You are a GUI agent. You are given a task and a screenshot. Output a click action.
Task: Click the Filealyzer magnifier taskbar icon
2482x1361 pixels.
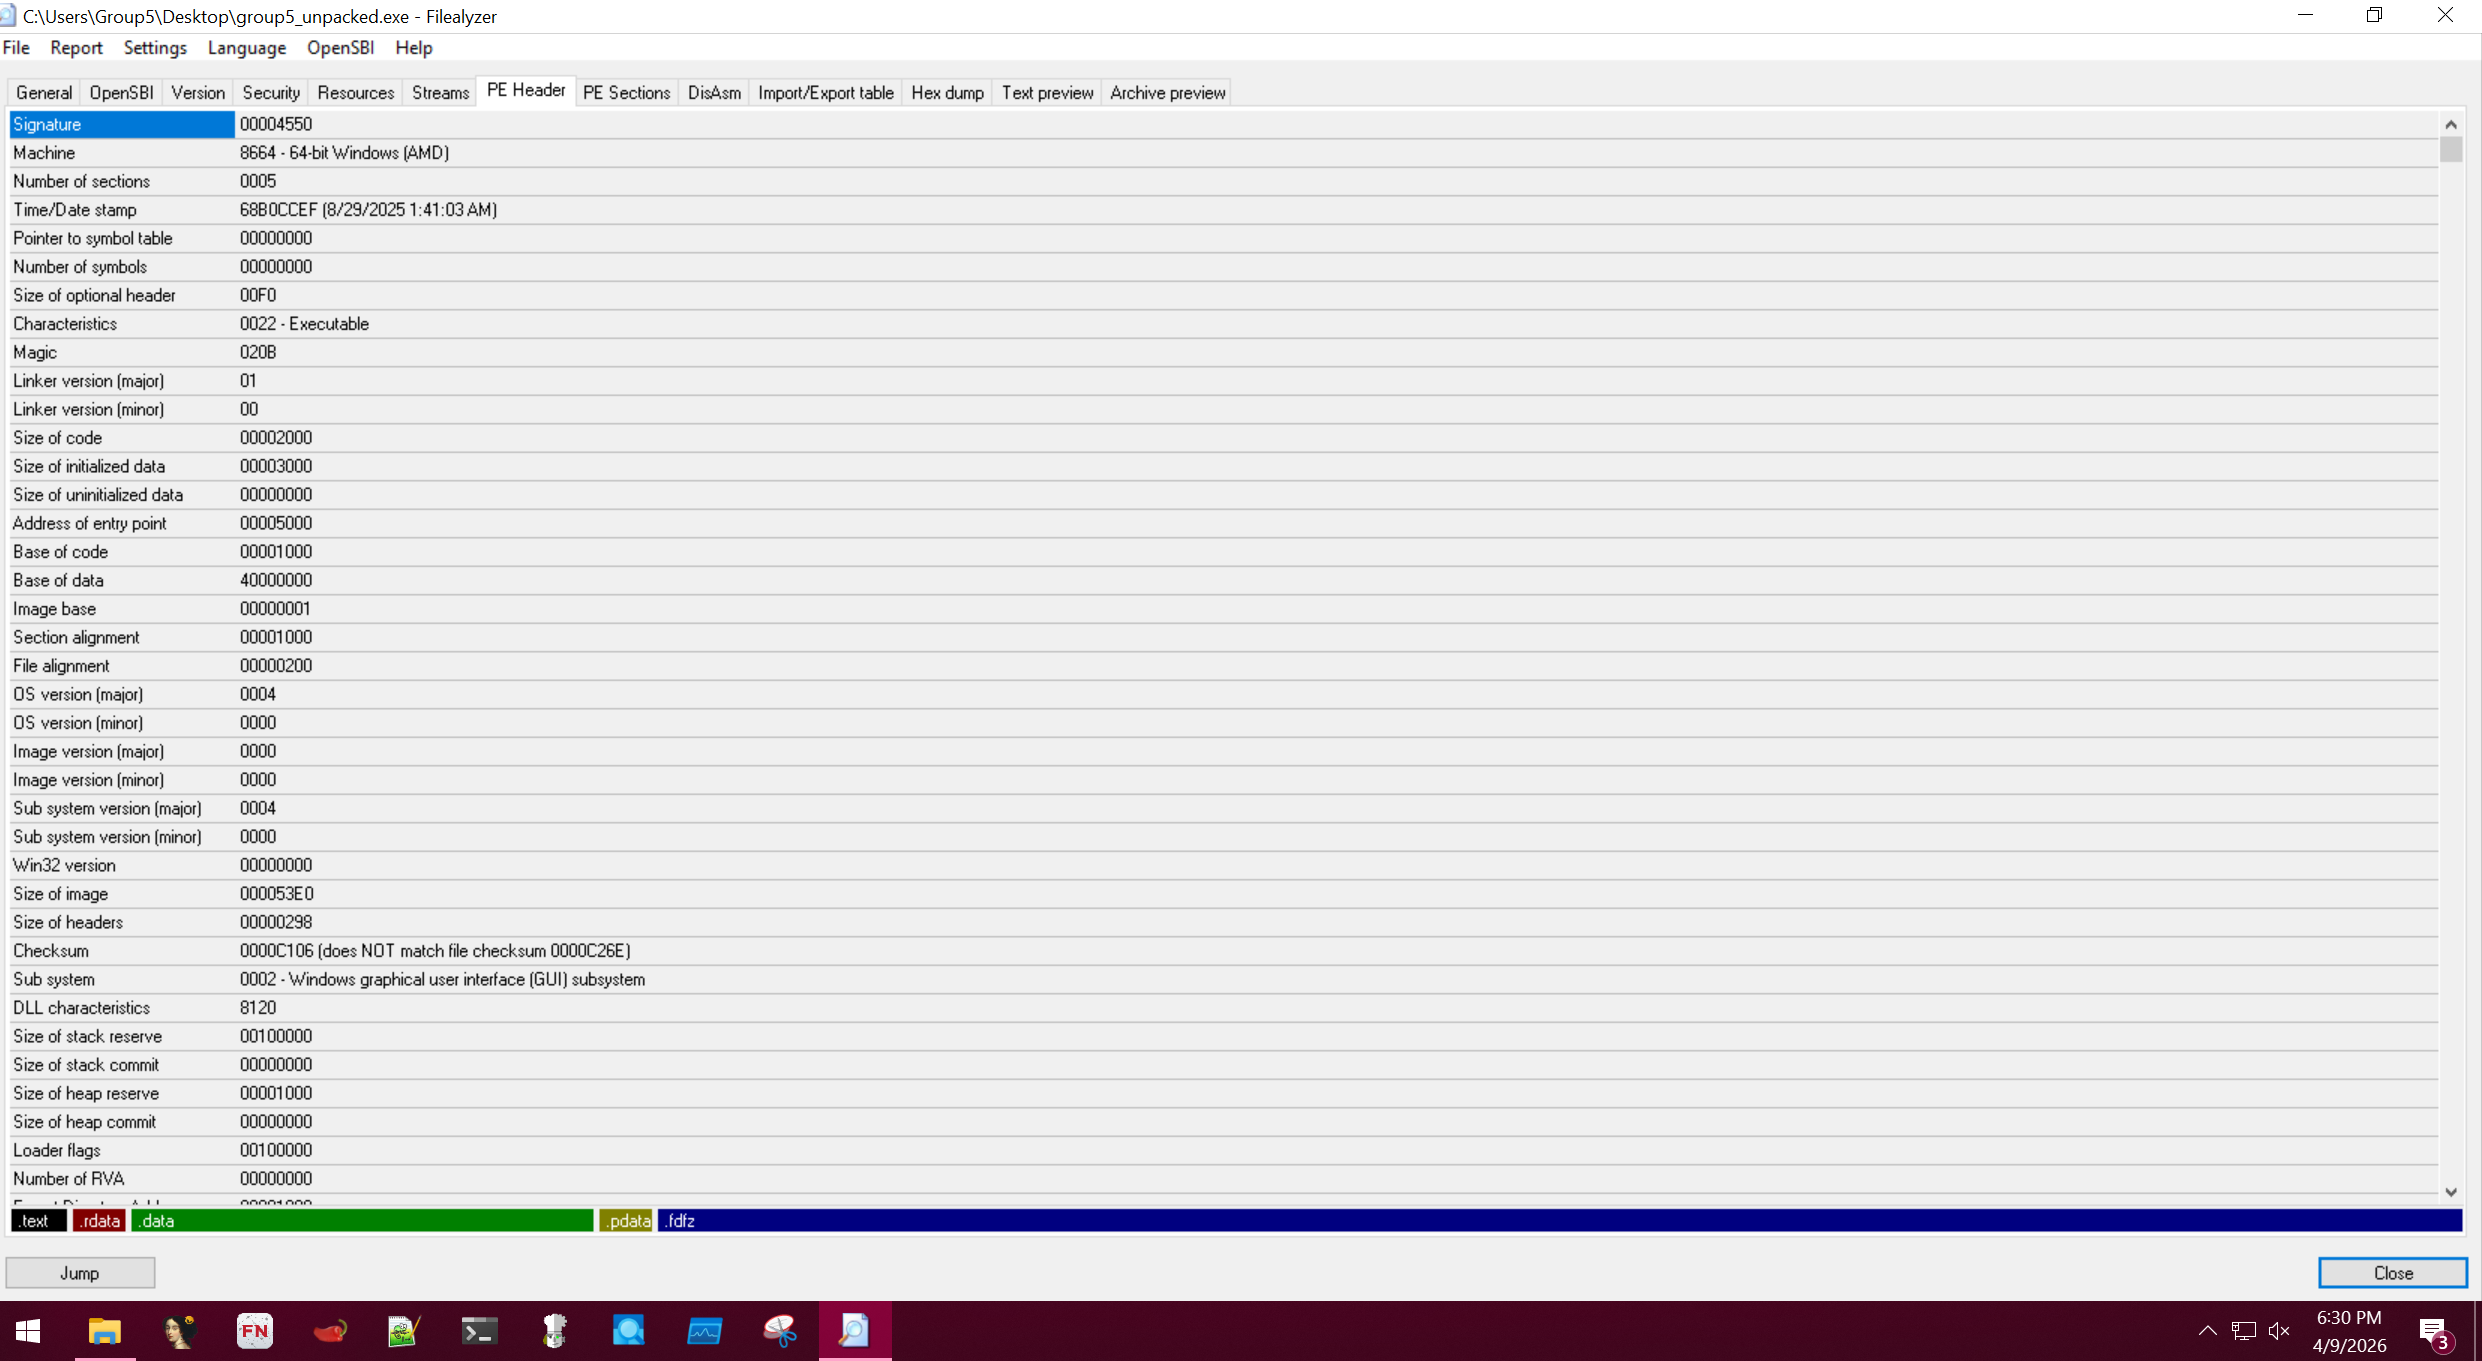[x=855, y=1331]
